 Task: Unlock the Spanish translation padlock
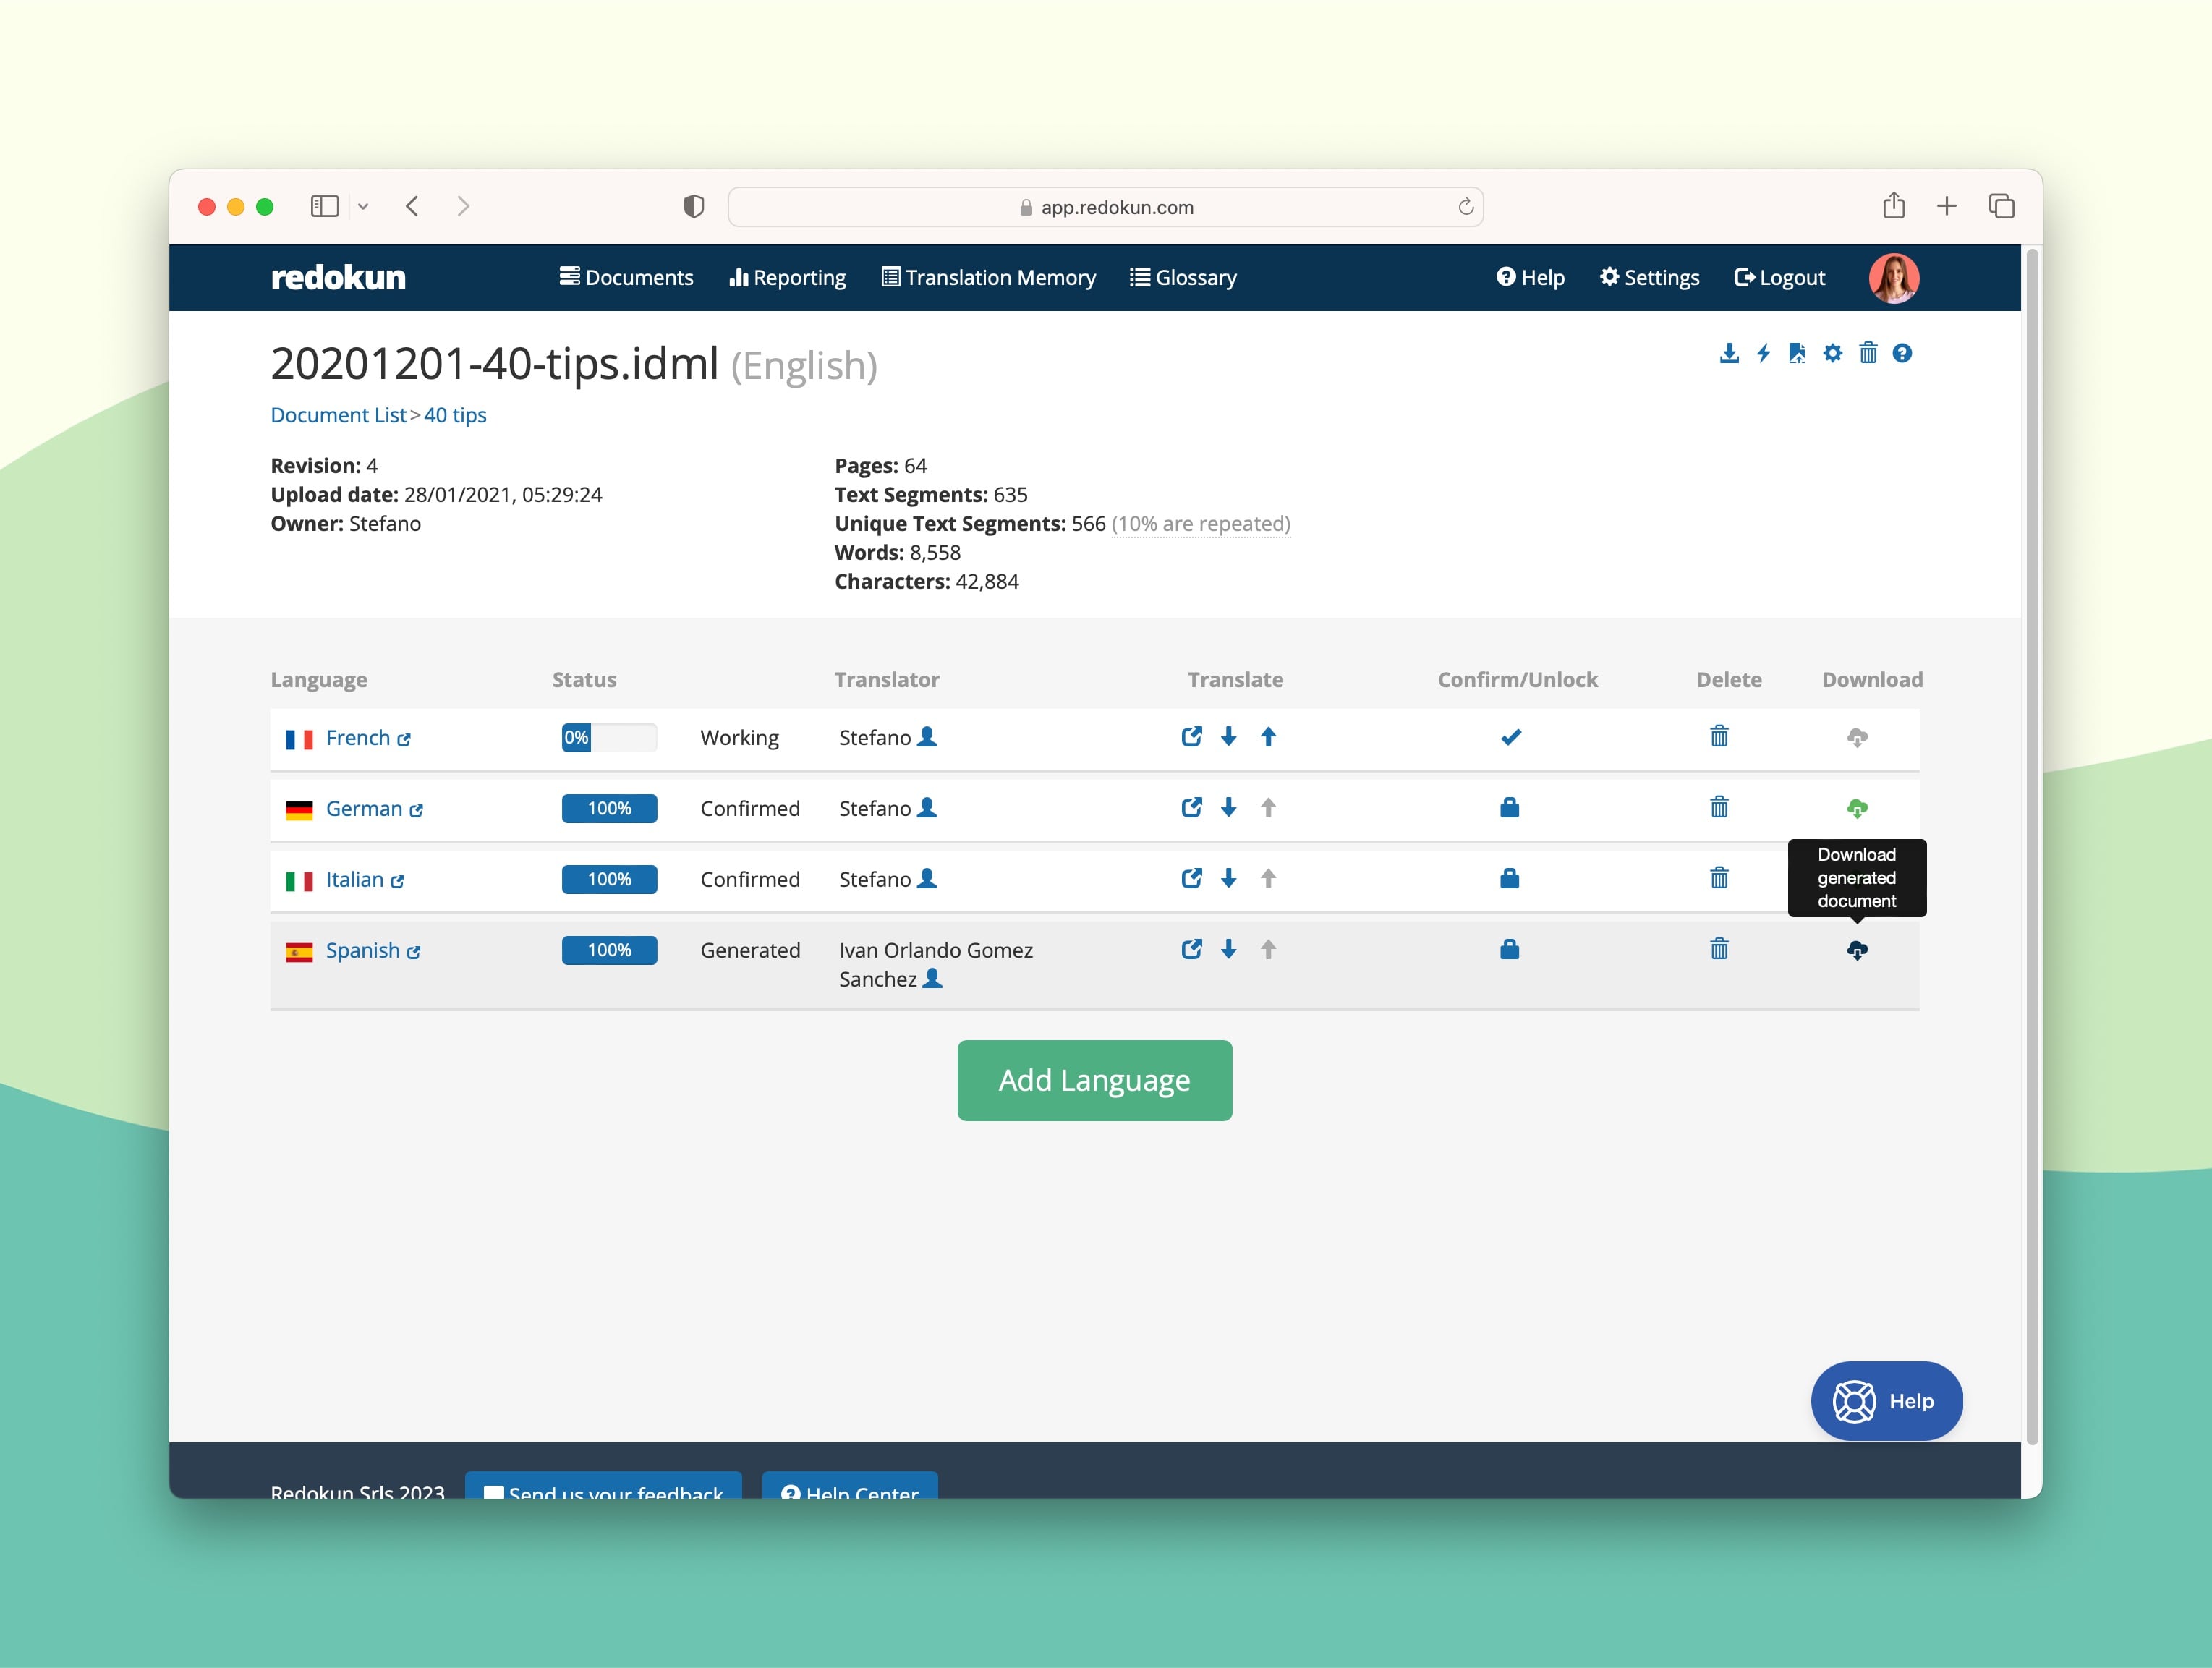[x=1509, y=950]
